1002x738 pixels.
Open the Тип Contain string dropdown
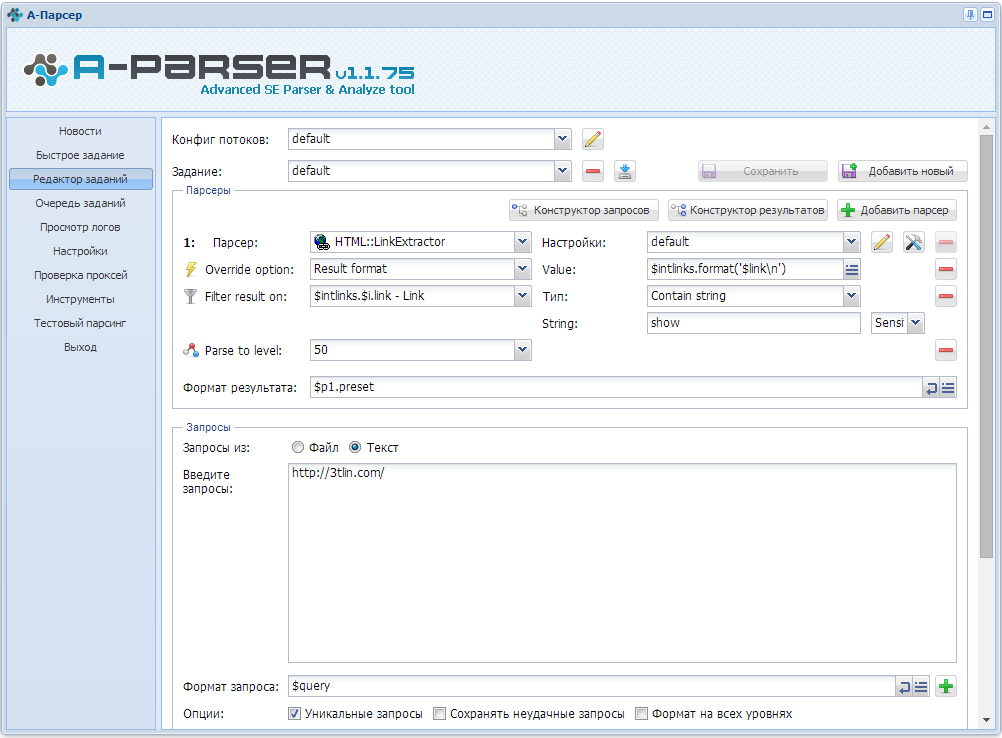click(x=851, y=295)
